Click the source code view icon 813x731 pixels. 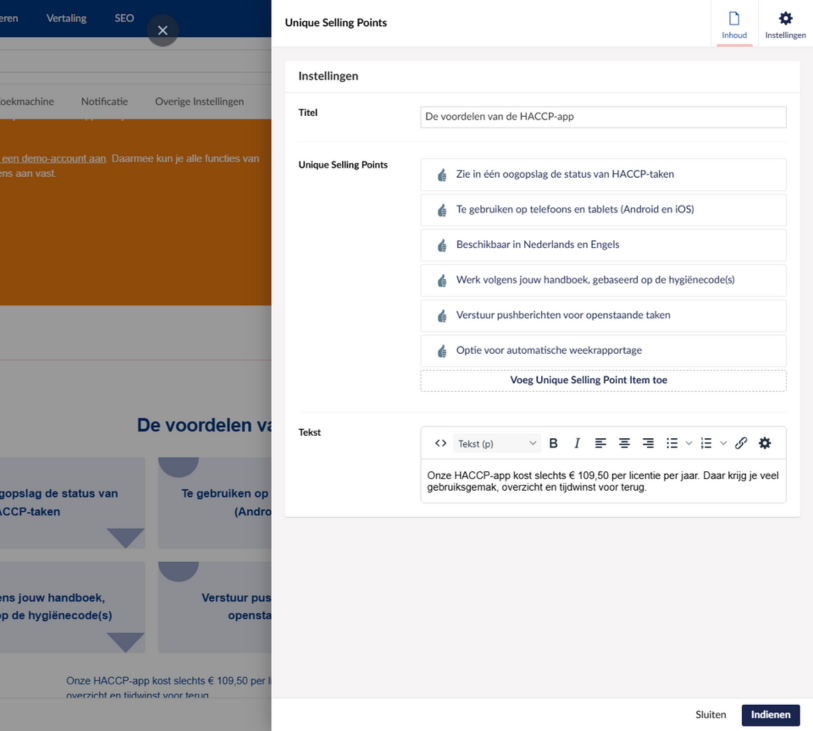point(441,443)
